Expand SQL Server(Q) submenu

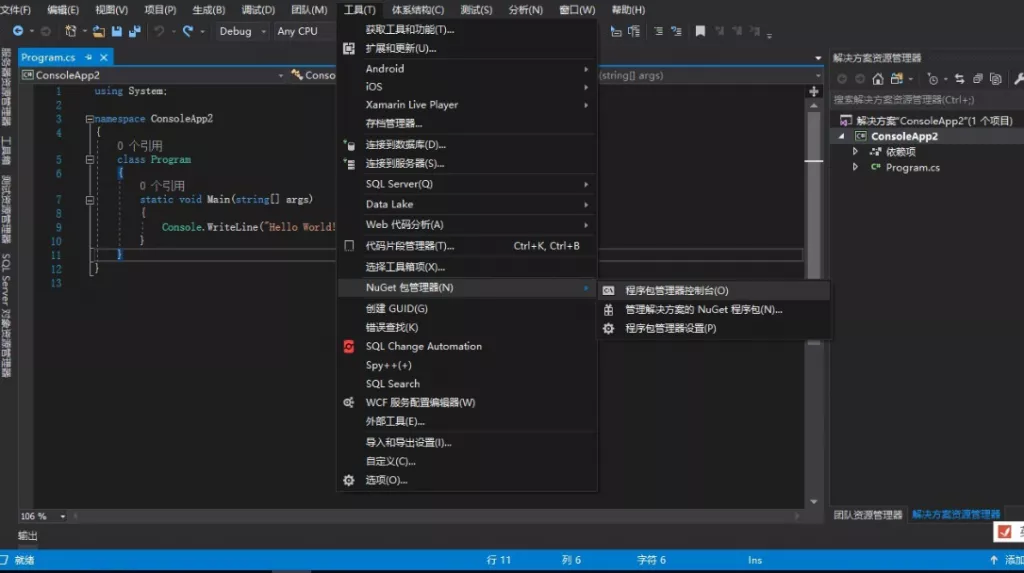click(586, 184)
